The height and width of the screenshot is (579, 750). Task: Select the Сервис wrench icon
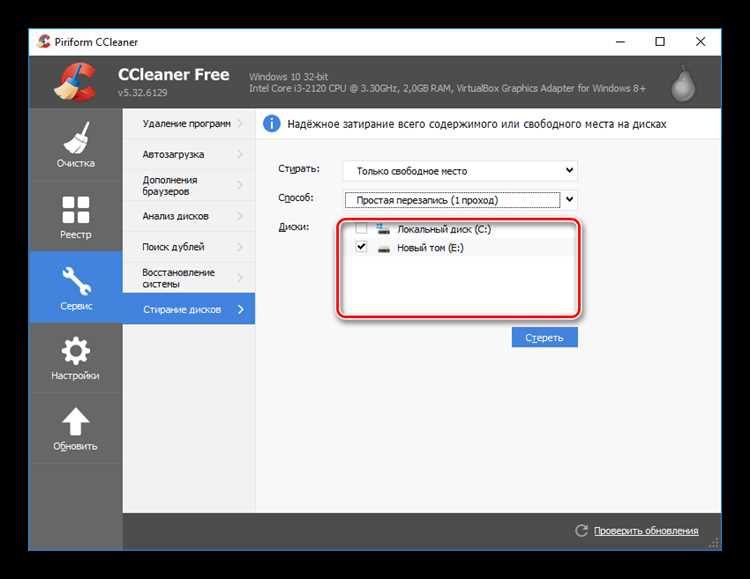(75, 279)
